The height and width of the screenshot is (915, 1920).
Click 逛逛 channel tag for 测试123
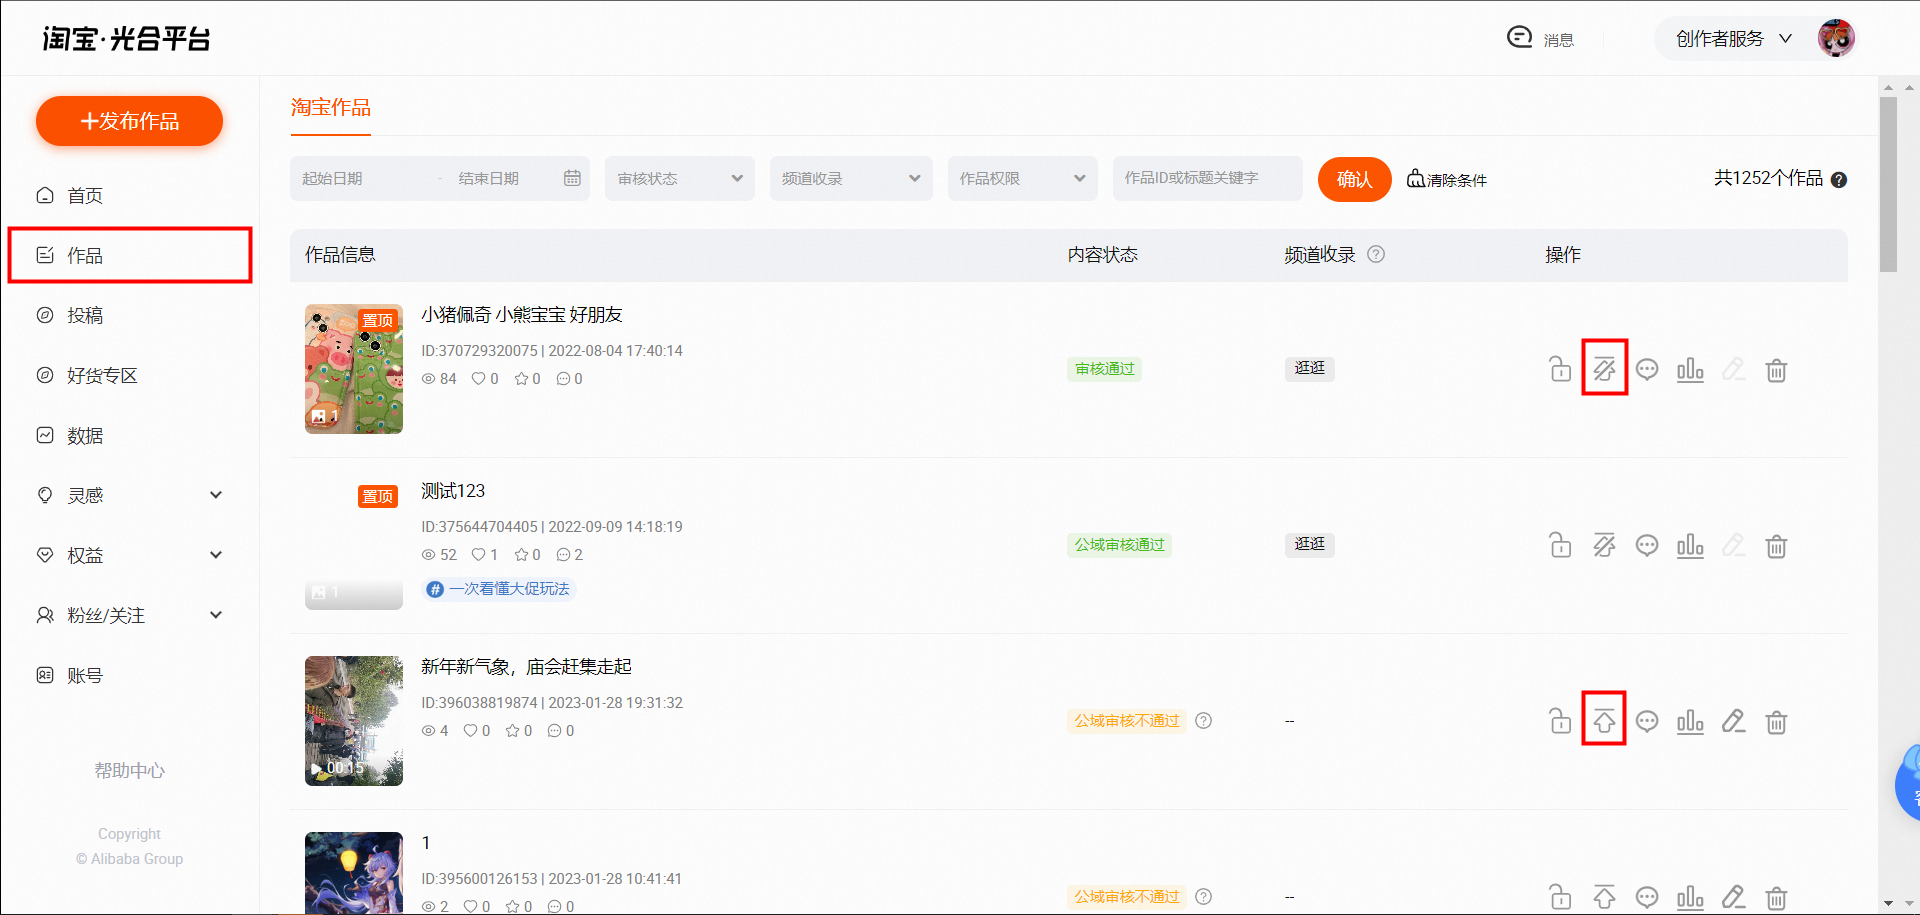pos(1310,544)
